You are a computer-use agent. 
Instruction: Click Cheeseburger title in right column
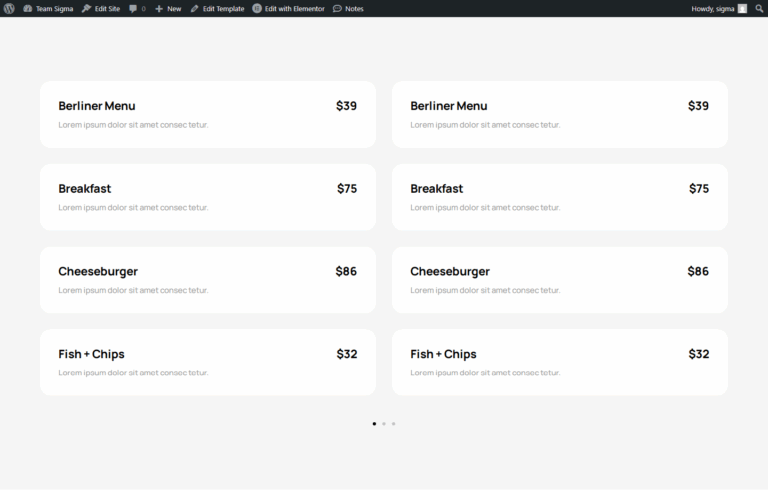click(x=450, y=271)
